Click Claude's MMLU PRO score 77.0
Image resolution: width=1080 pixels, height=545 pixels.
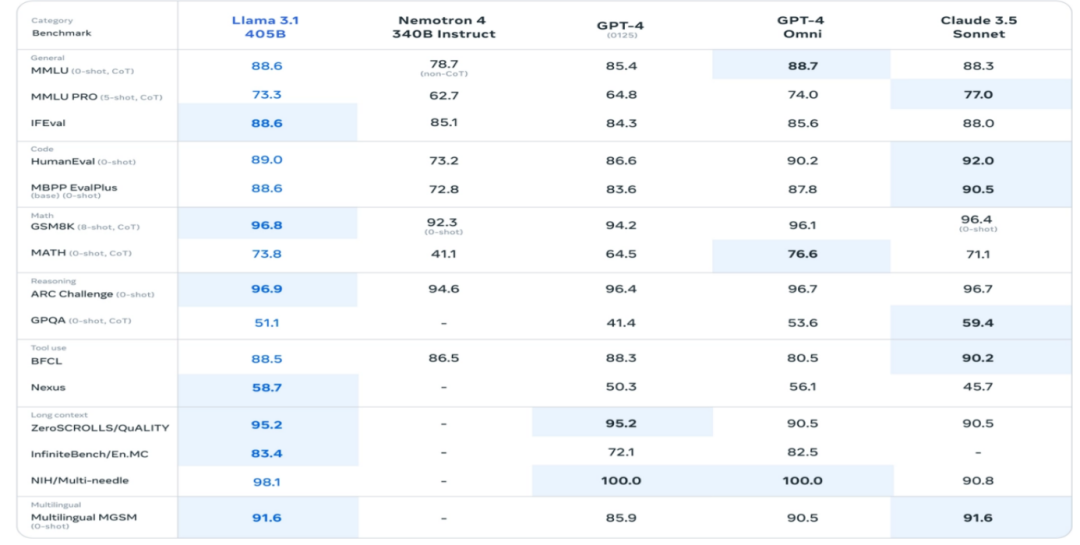[x=978, y=95]
